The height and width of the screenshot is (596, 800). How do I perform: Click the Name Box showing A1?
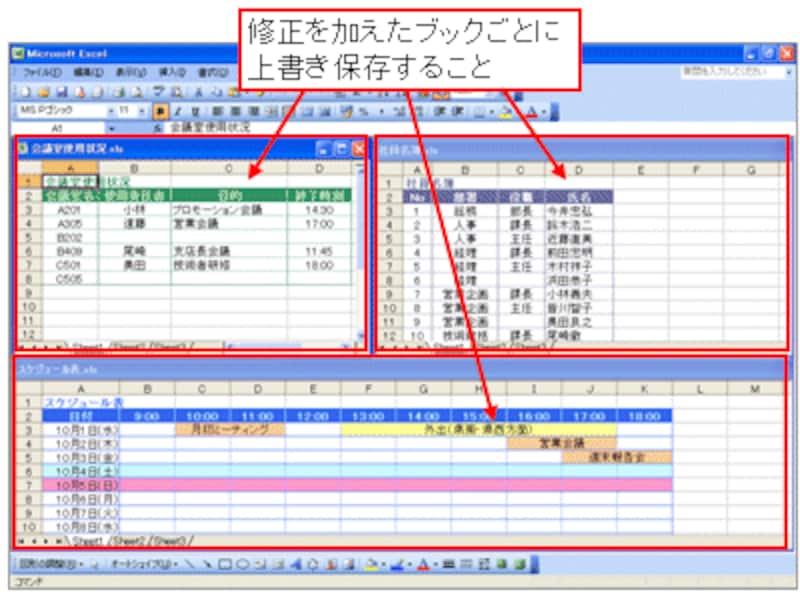click(59, 128)
